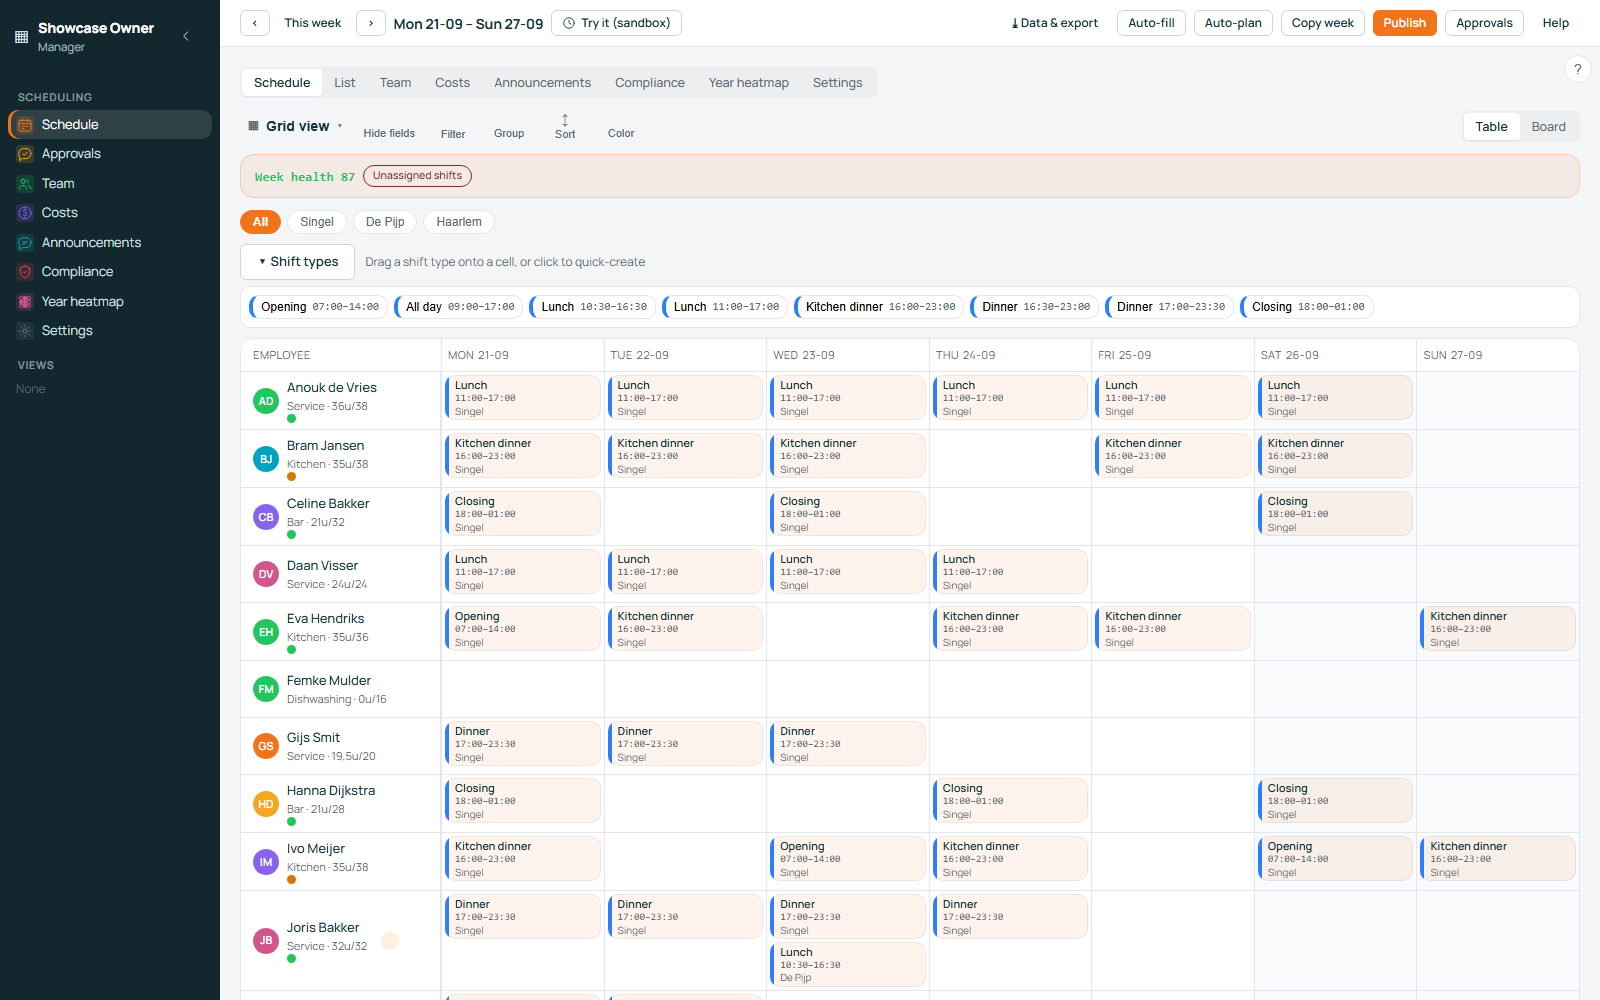Filter by Singel location pill

[317, 222]
